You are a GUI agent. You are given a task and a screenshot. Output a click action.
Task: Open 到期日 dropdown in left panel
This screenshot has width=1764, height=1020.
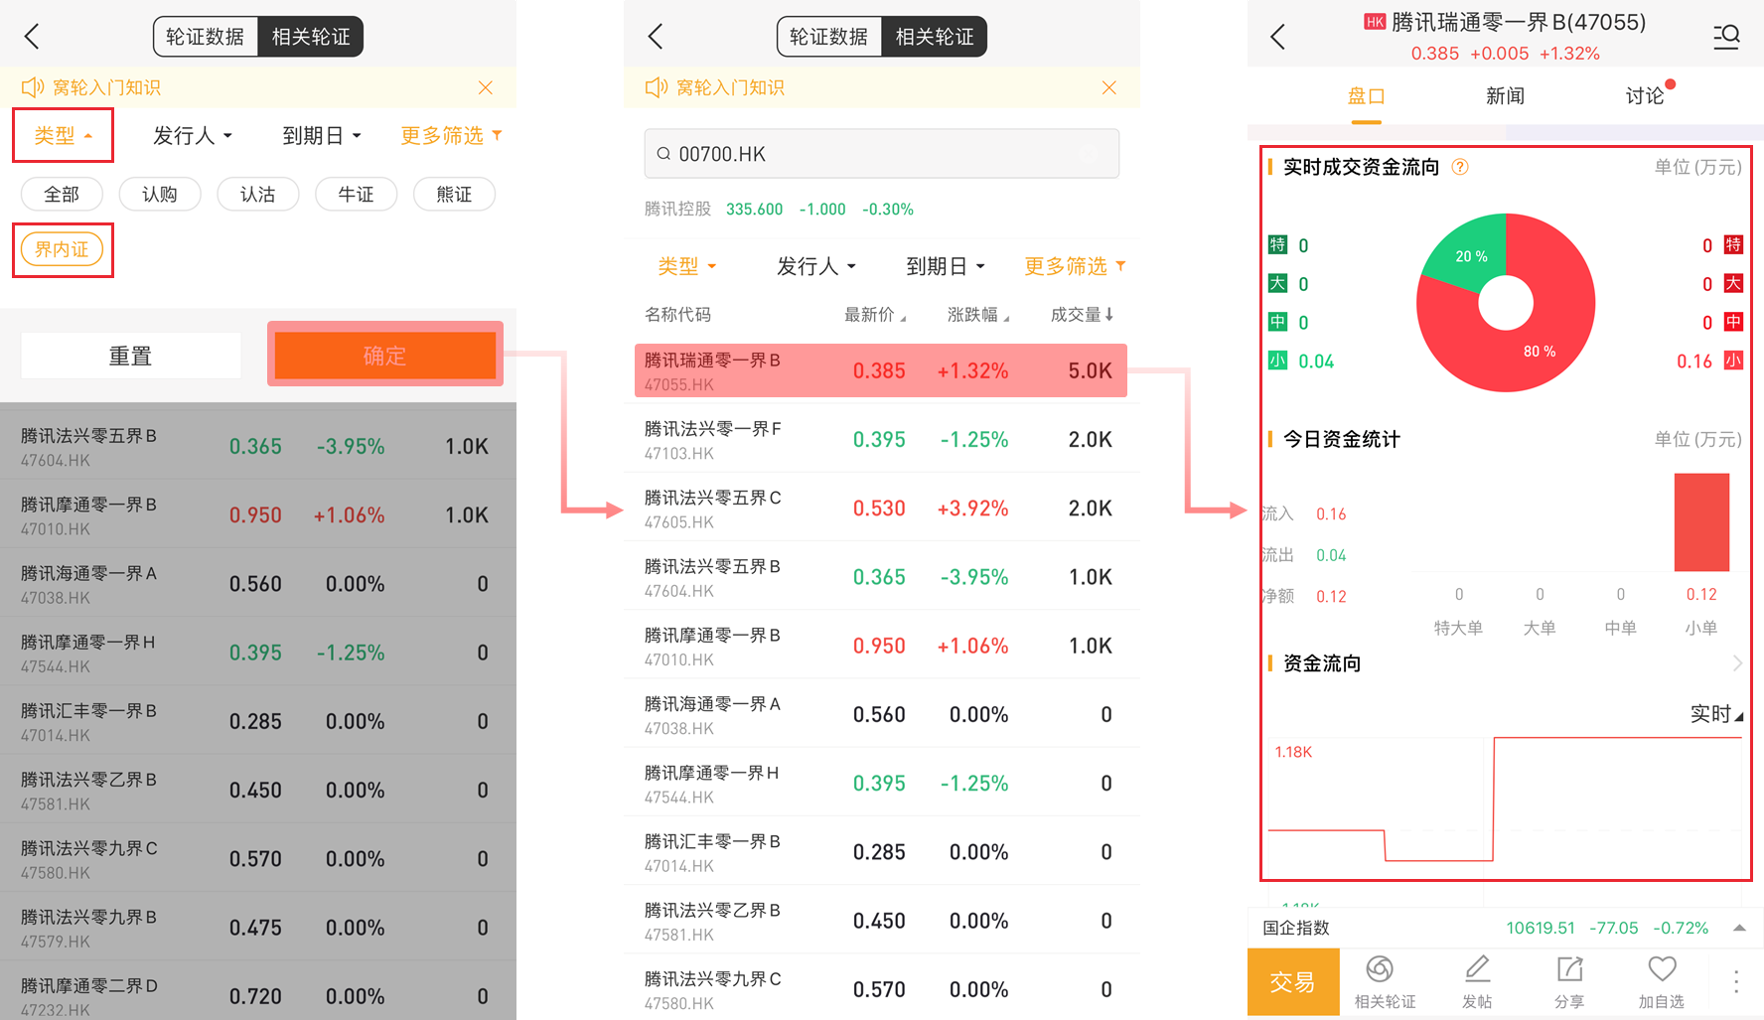[x=321, y=135]
